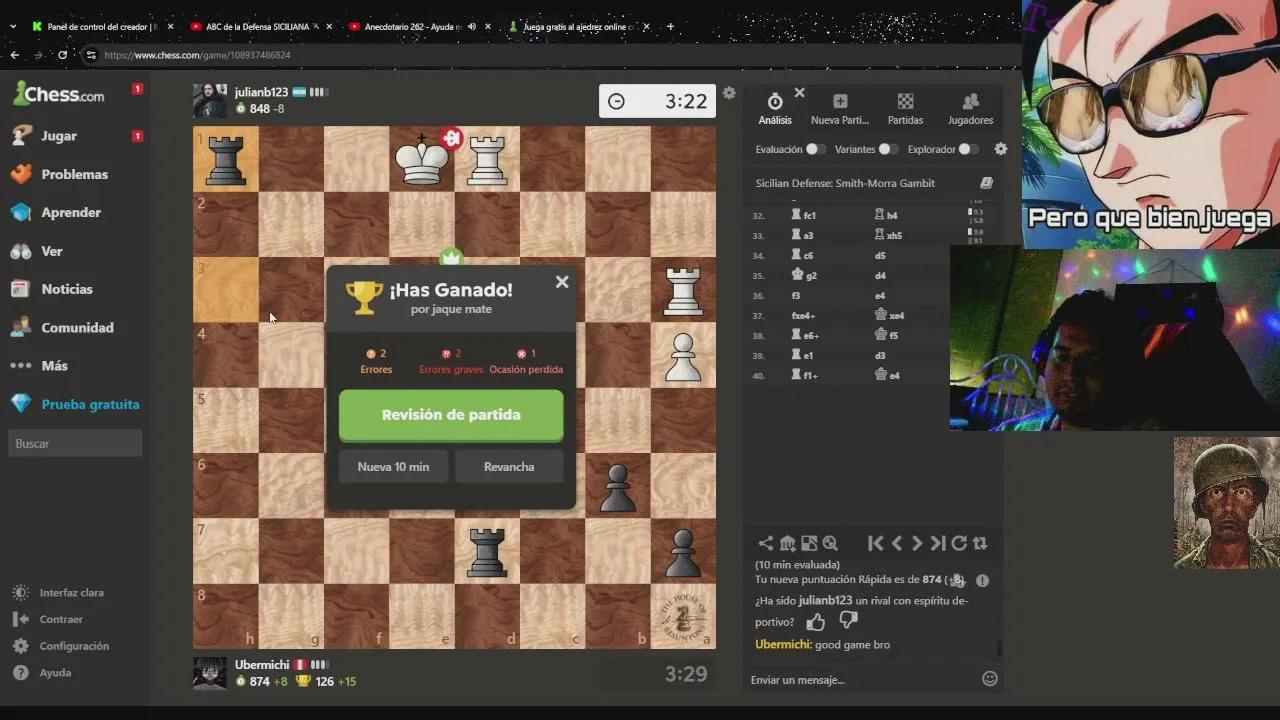This screenshot has width=1280, height=720.
Task: Open the Análisis tab clock icon
Action: [x=775, y=103]
